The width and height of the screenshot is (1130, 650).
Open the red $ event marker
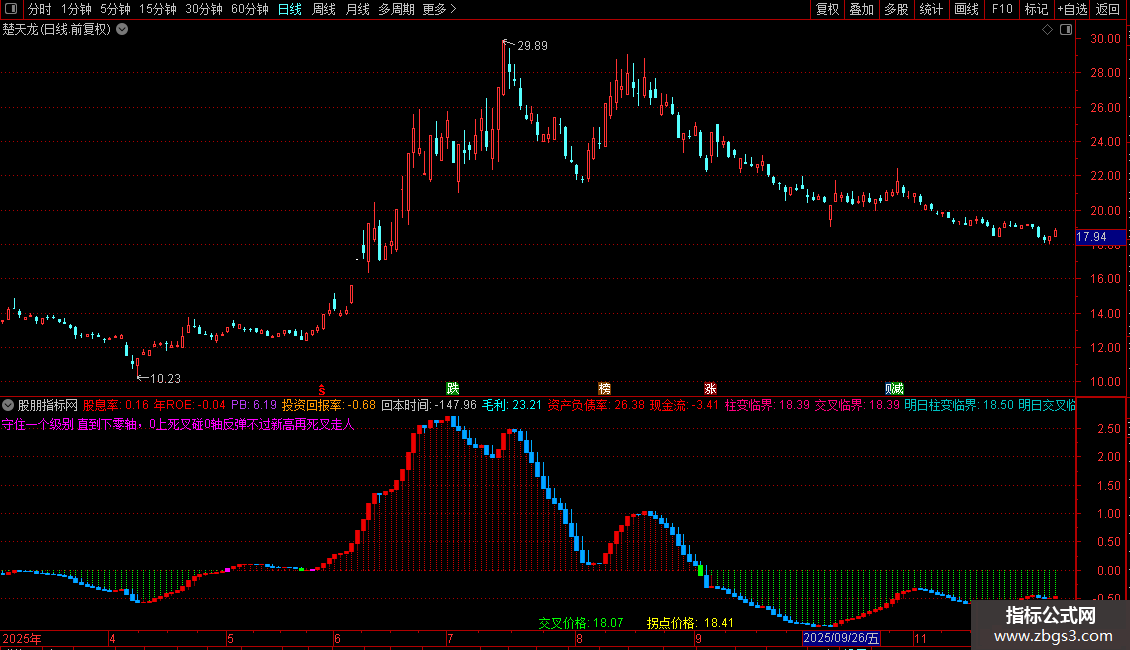point(321,390)
